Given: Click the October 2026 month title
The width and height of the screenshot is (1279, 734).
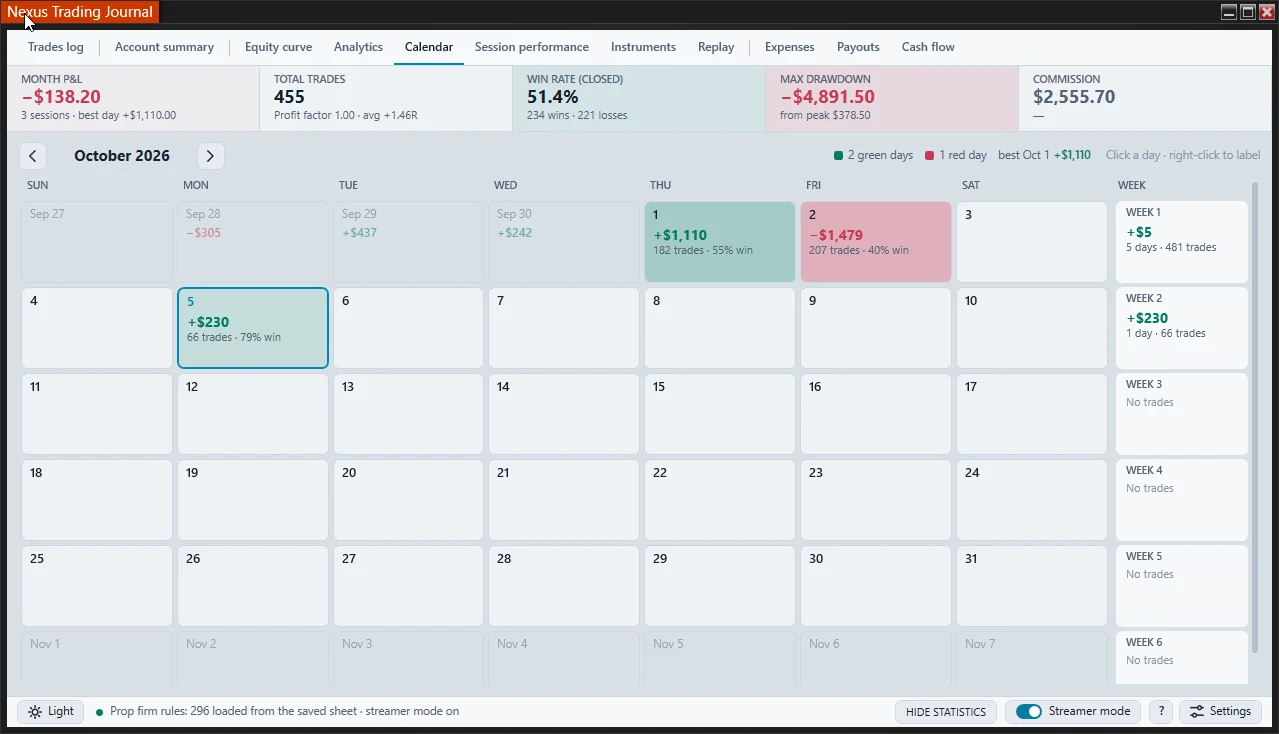Looking at the screenshot, I should tap(122, 156).
